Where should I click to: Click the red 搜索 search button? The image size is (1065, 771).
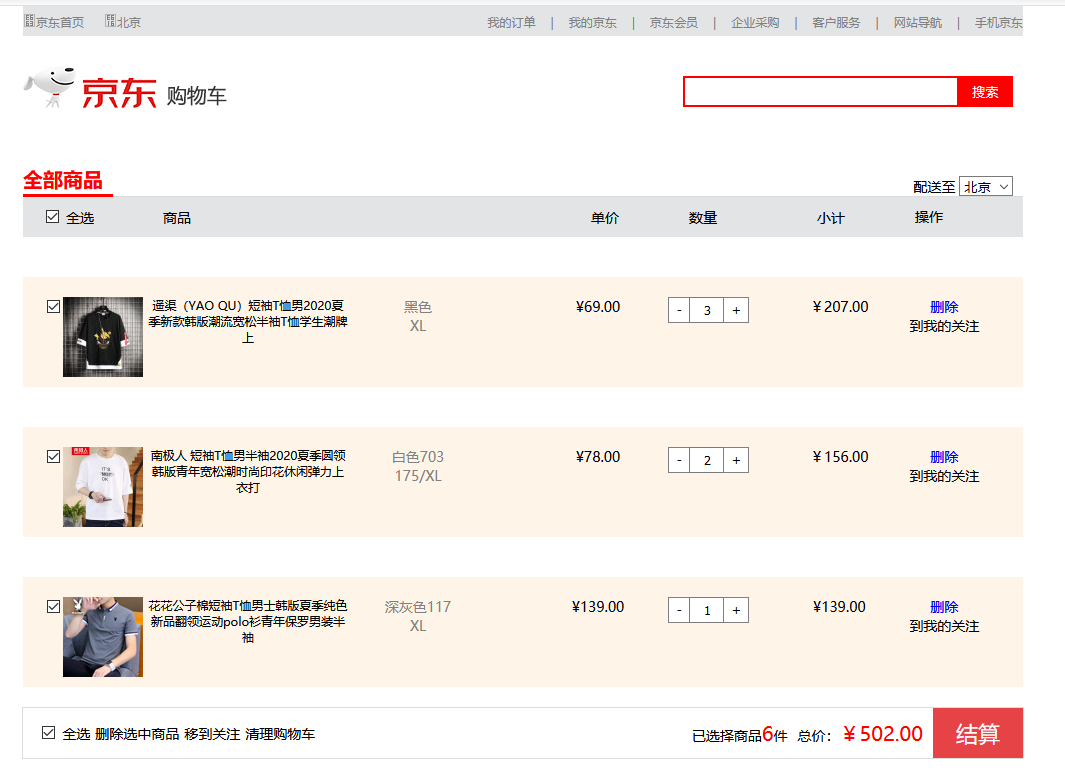(x=985, y=92)
